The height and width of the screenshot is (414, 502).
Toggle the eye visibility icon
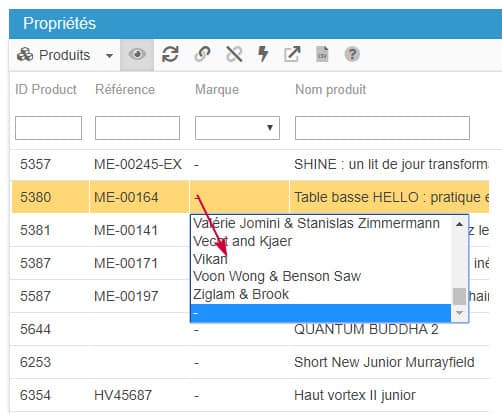point(137,54)
